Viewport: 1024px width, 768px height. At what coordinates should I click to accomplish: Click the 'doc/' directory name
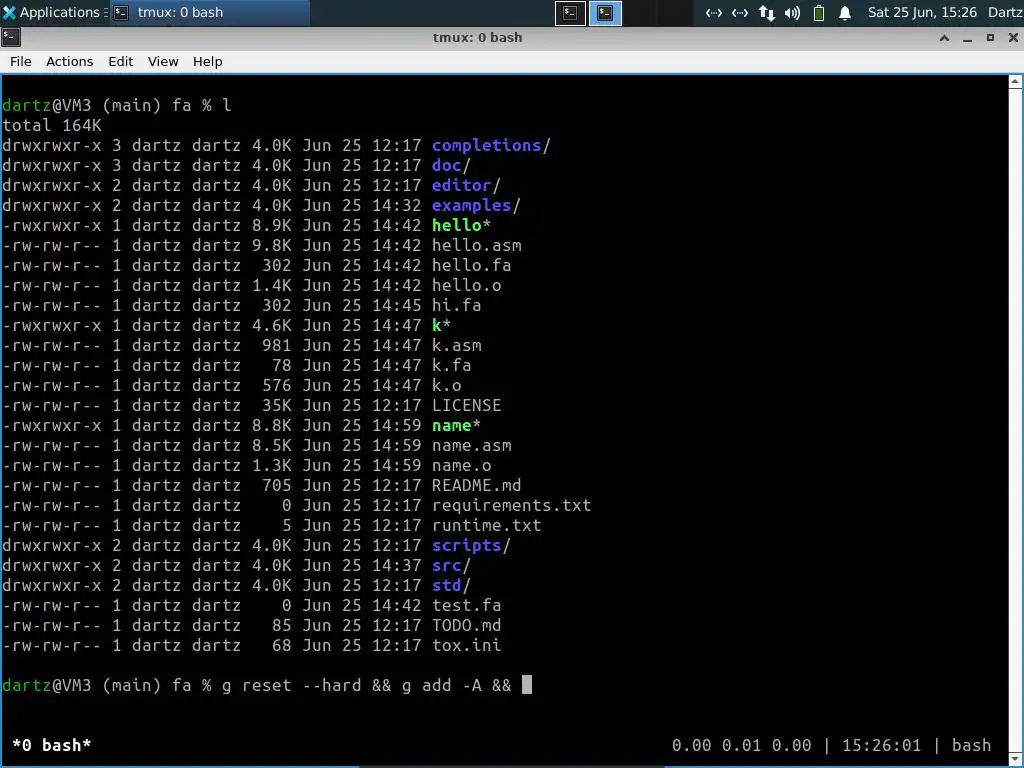point(451,165)
